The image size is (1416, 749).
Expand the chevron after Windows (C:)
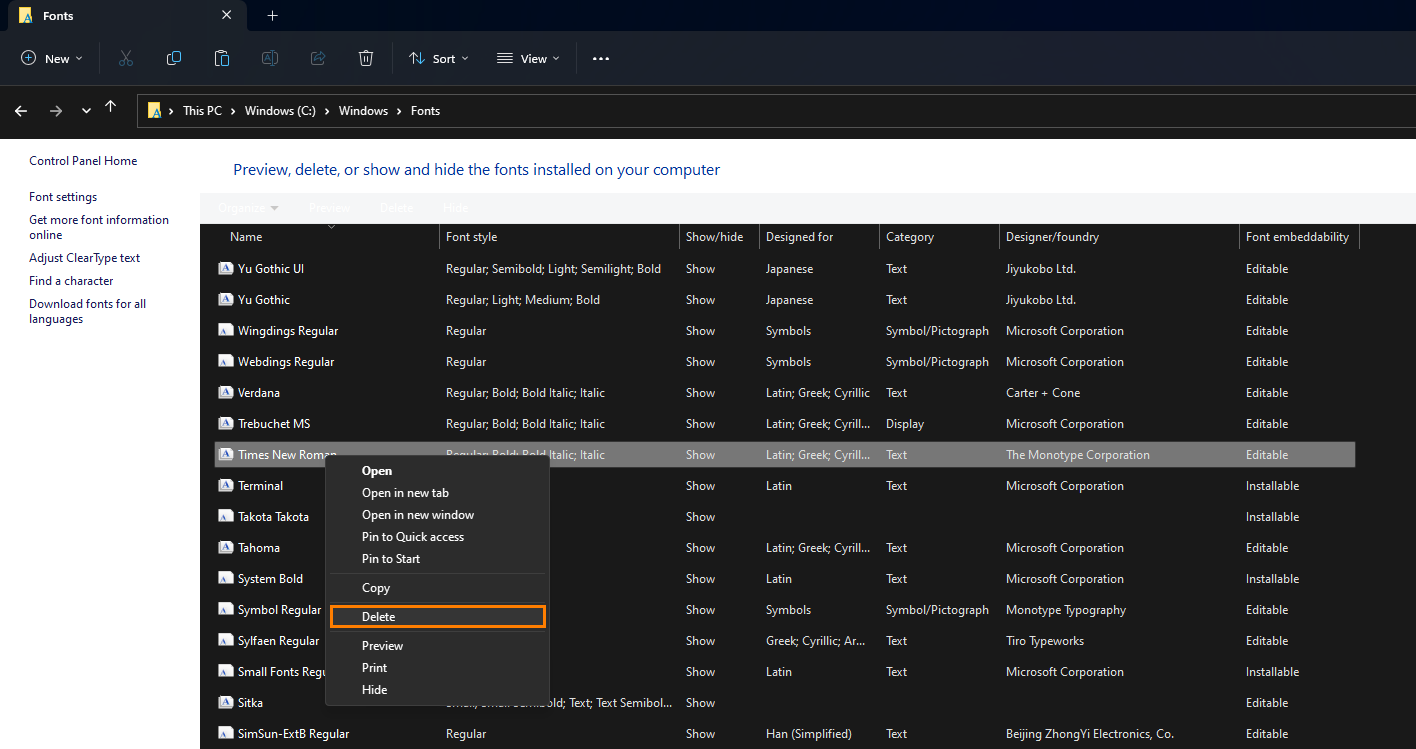click(327, 111)
